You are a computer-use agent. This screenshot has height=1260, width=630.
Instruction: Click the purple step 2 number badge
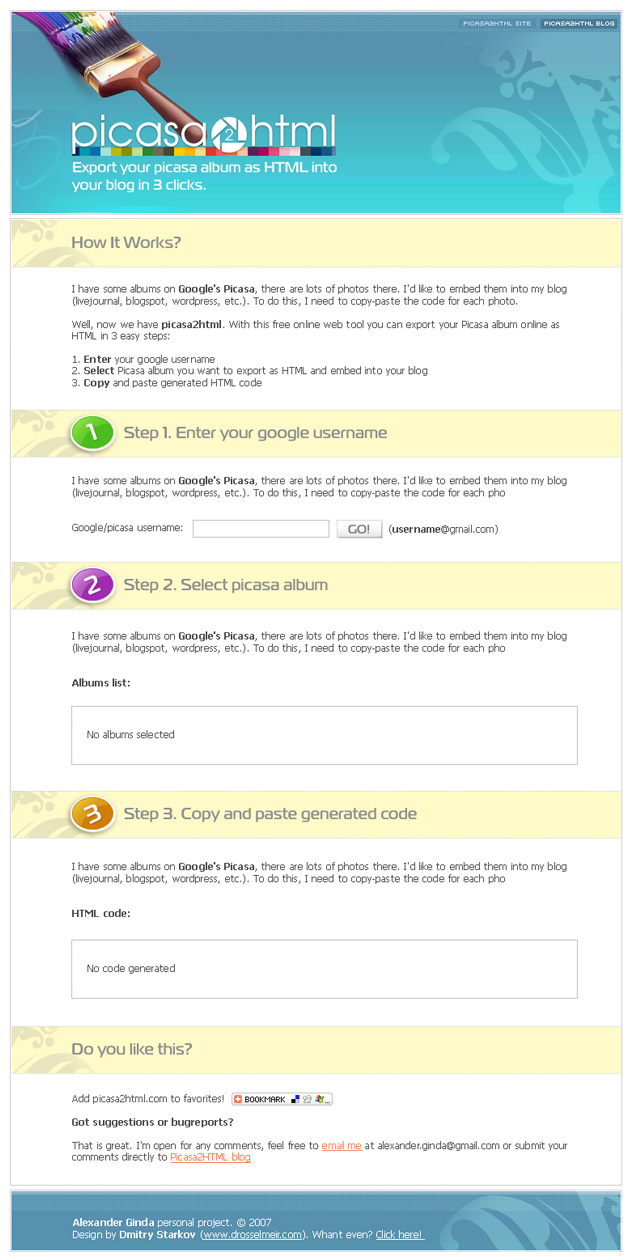93,585
